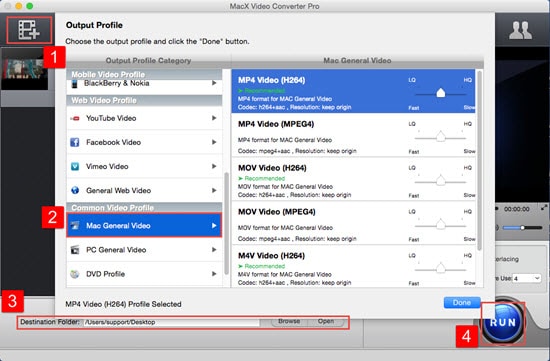Click the Done button

(x=462, y=302)
